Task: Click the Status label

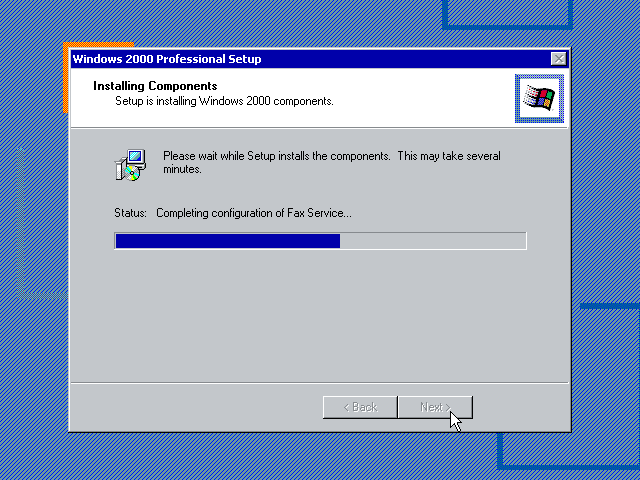Action: pos(130,213)
